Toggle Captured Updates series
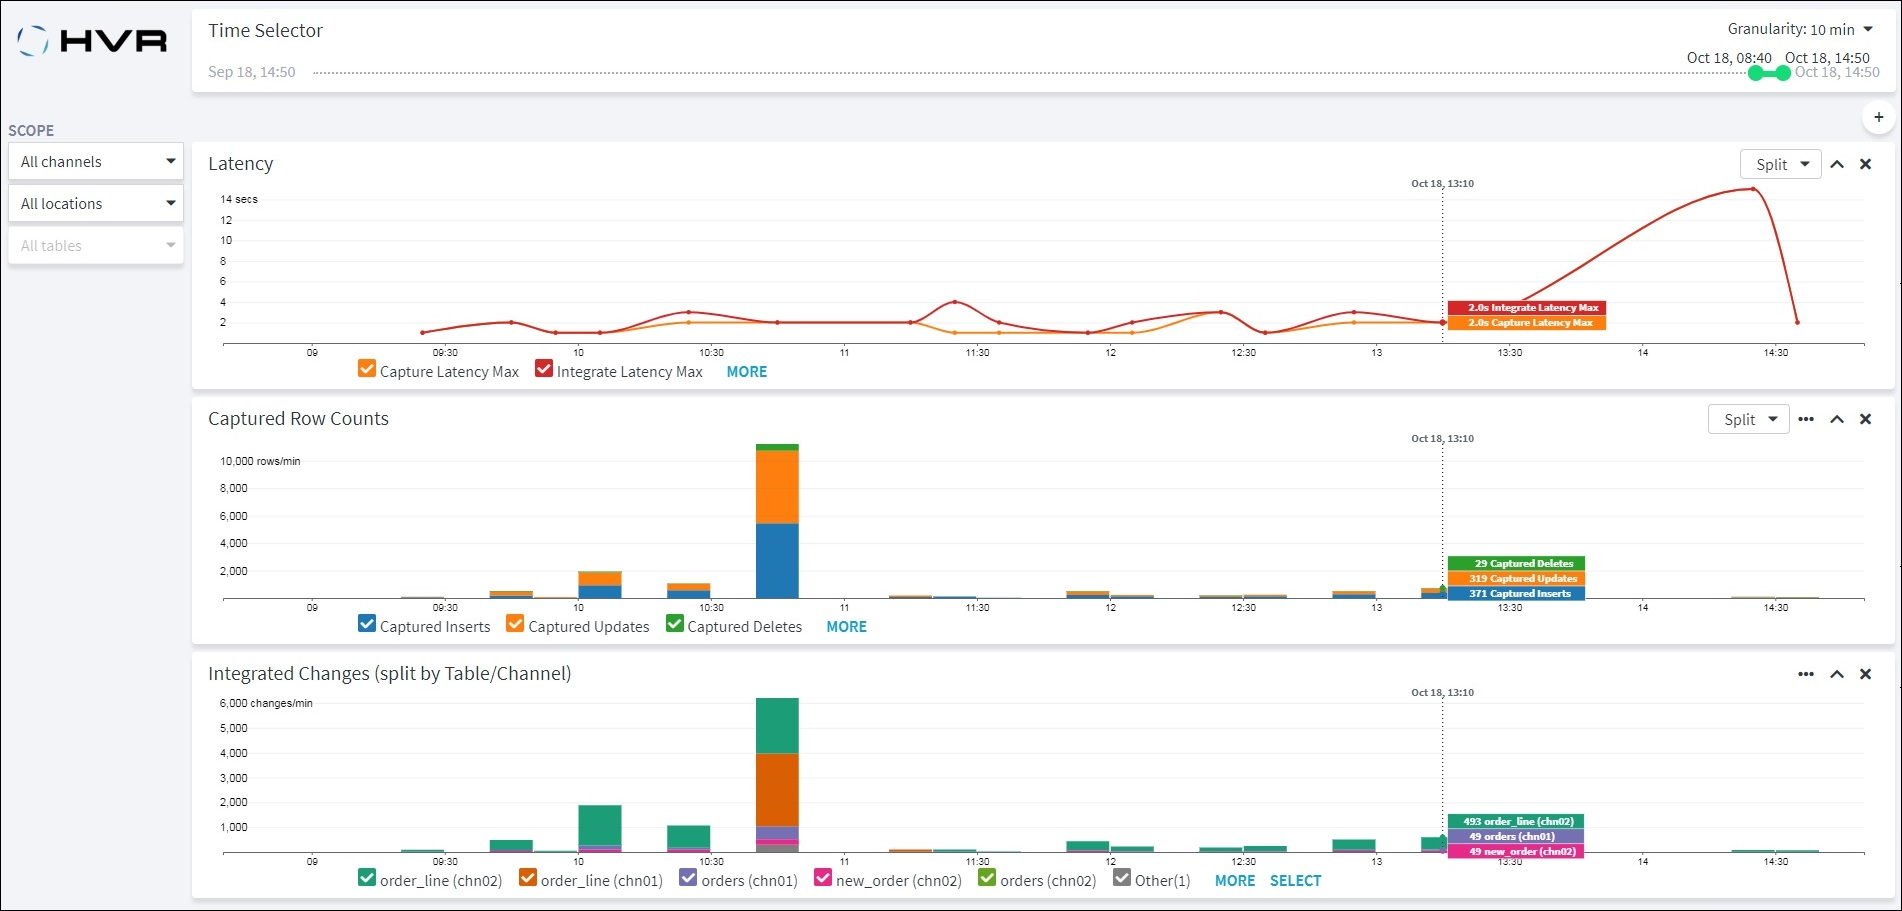The image size is (1902, 911). pyautogui.click(x=515, y=624)
